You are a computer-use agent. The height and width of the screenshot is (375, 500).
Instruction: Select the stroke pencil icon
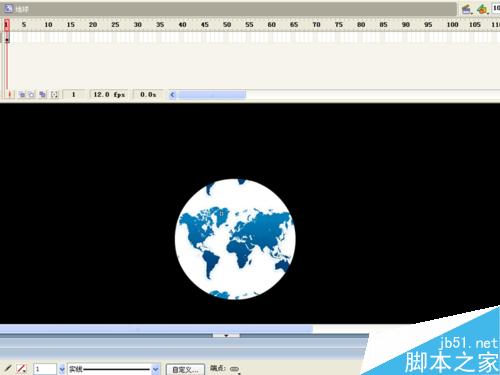(8, 368)
